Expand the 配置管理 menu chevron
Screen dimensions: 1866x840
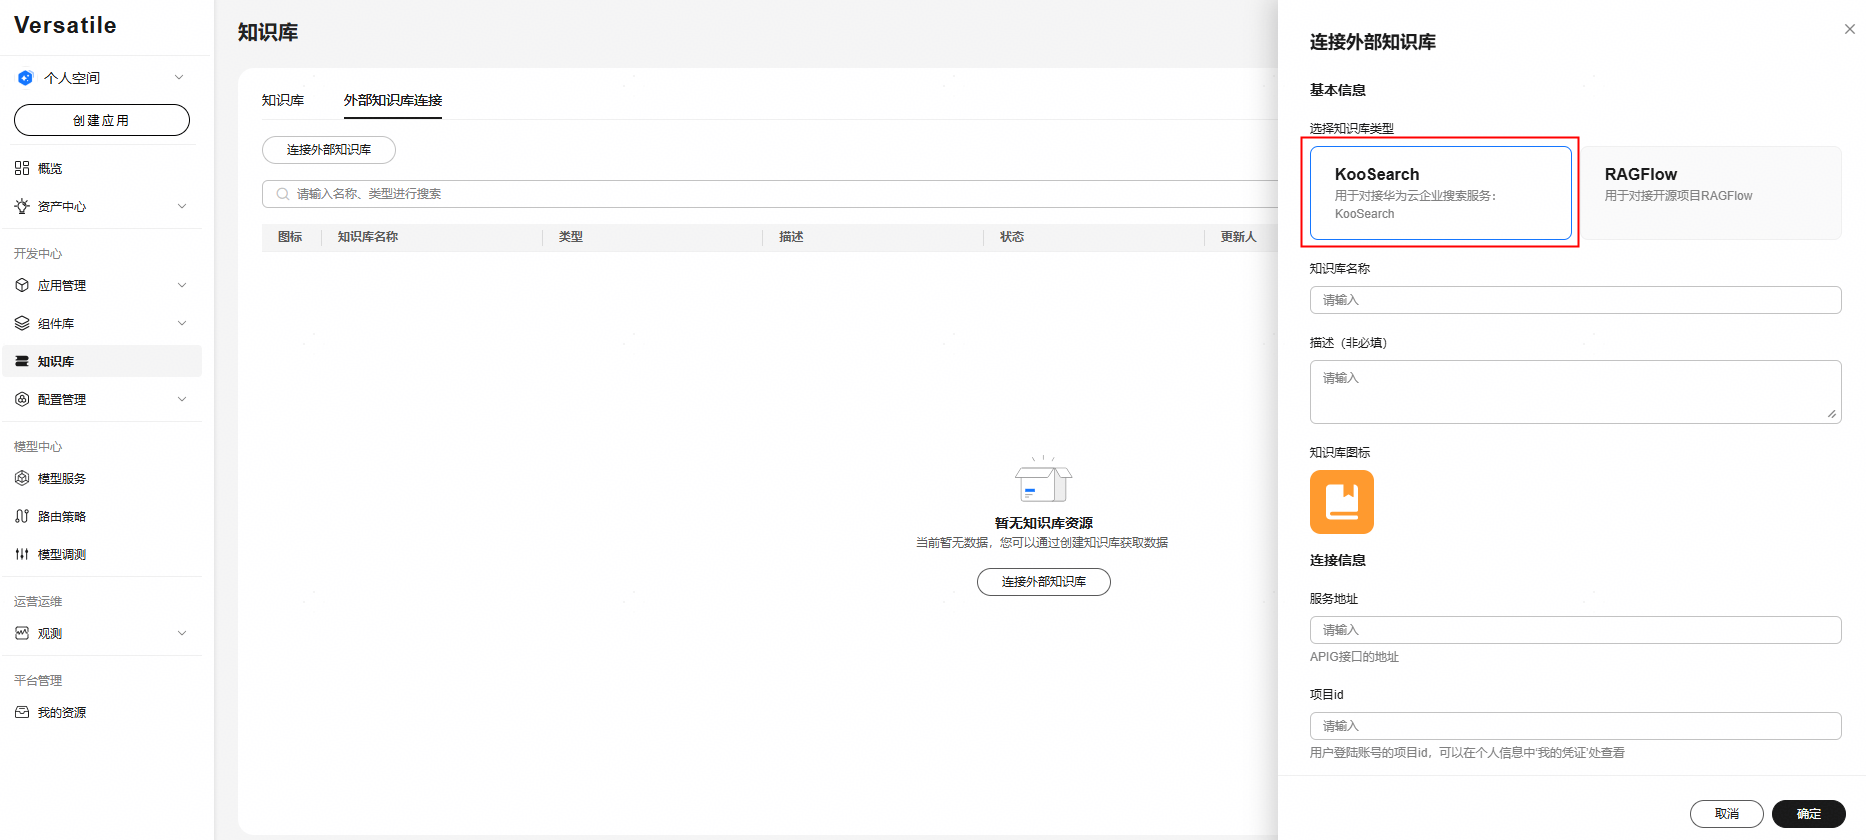click(182, 399)
